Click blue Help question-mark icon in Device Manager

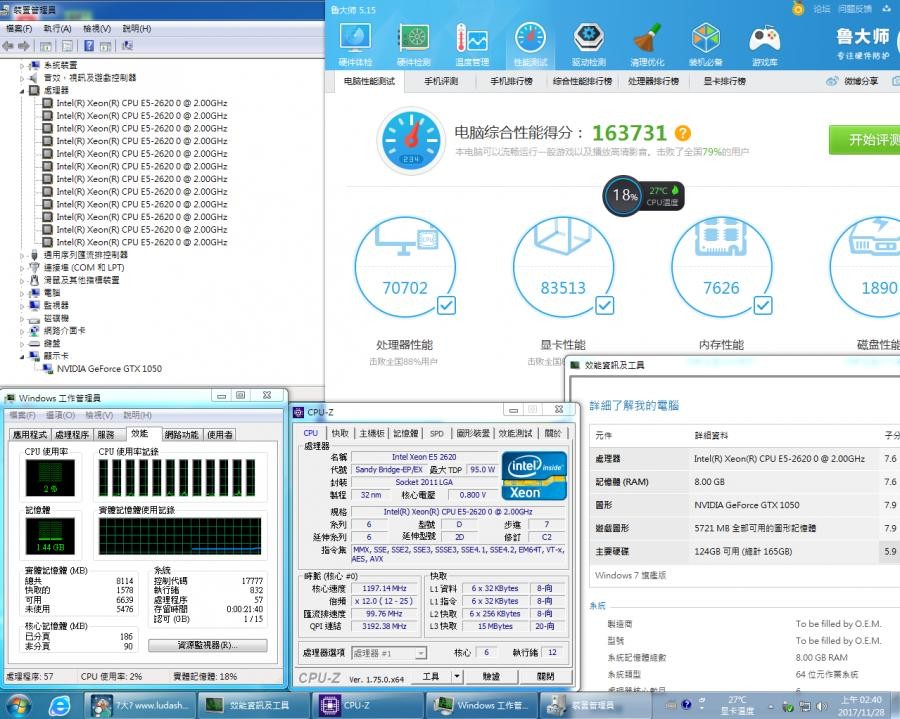point(89,46)
